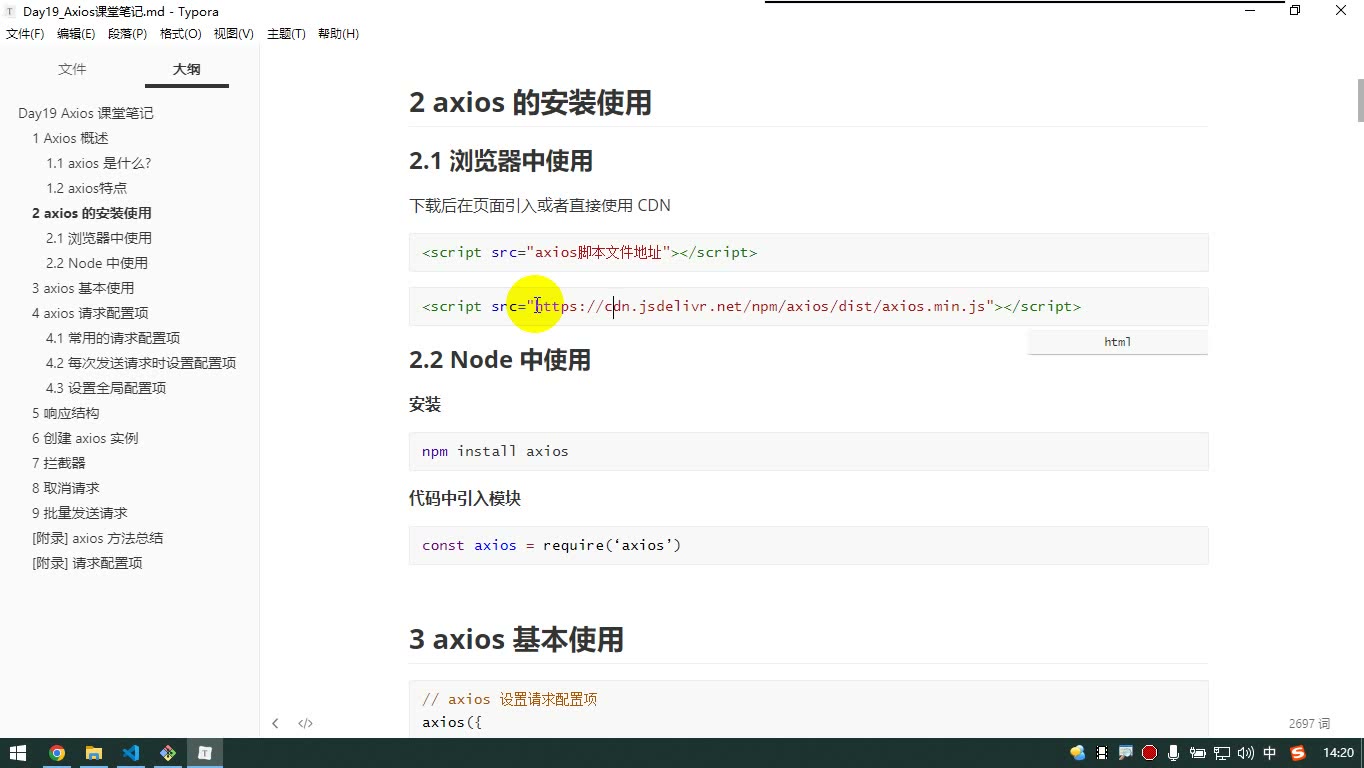Click the film strip tray icon
Screen dimensions: 1364x768
click(x=1101, y=753)
